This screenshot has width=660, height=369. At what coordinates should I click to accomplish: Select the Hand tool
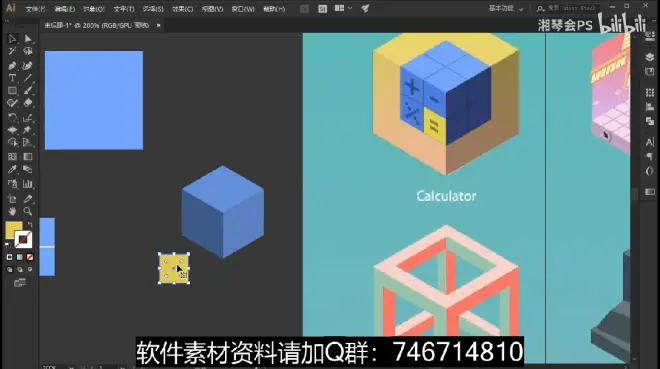[x=12, y=211]
